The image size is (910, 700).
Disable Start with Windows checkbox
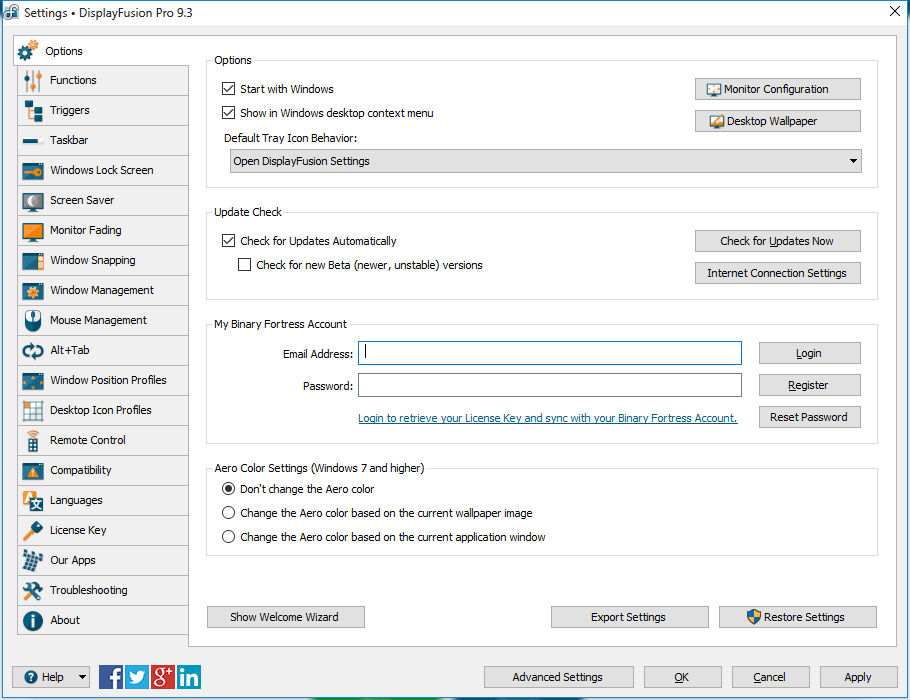229,89
